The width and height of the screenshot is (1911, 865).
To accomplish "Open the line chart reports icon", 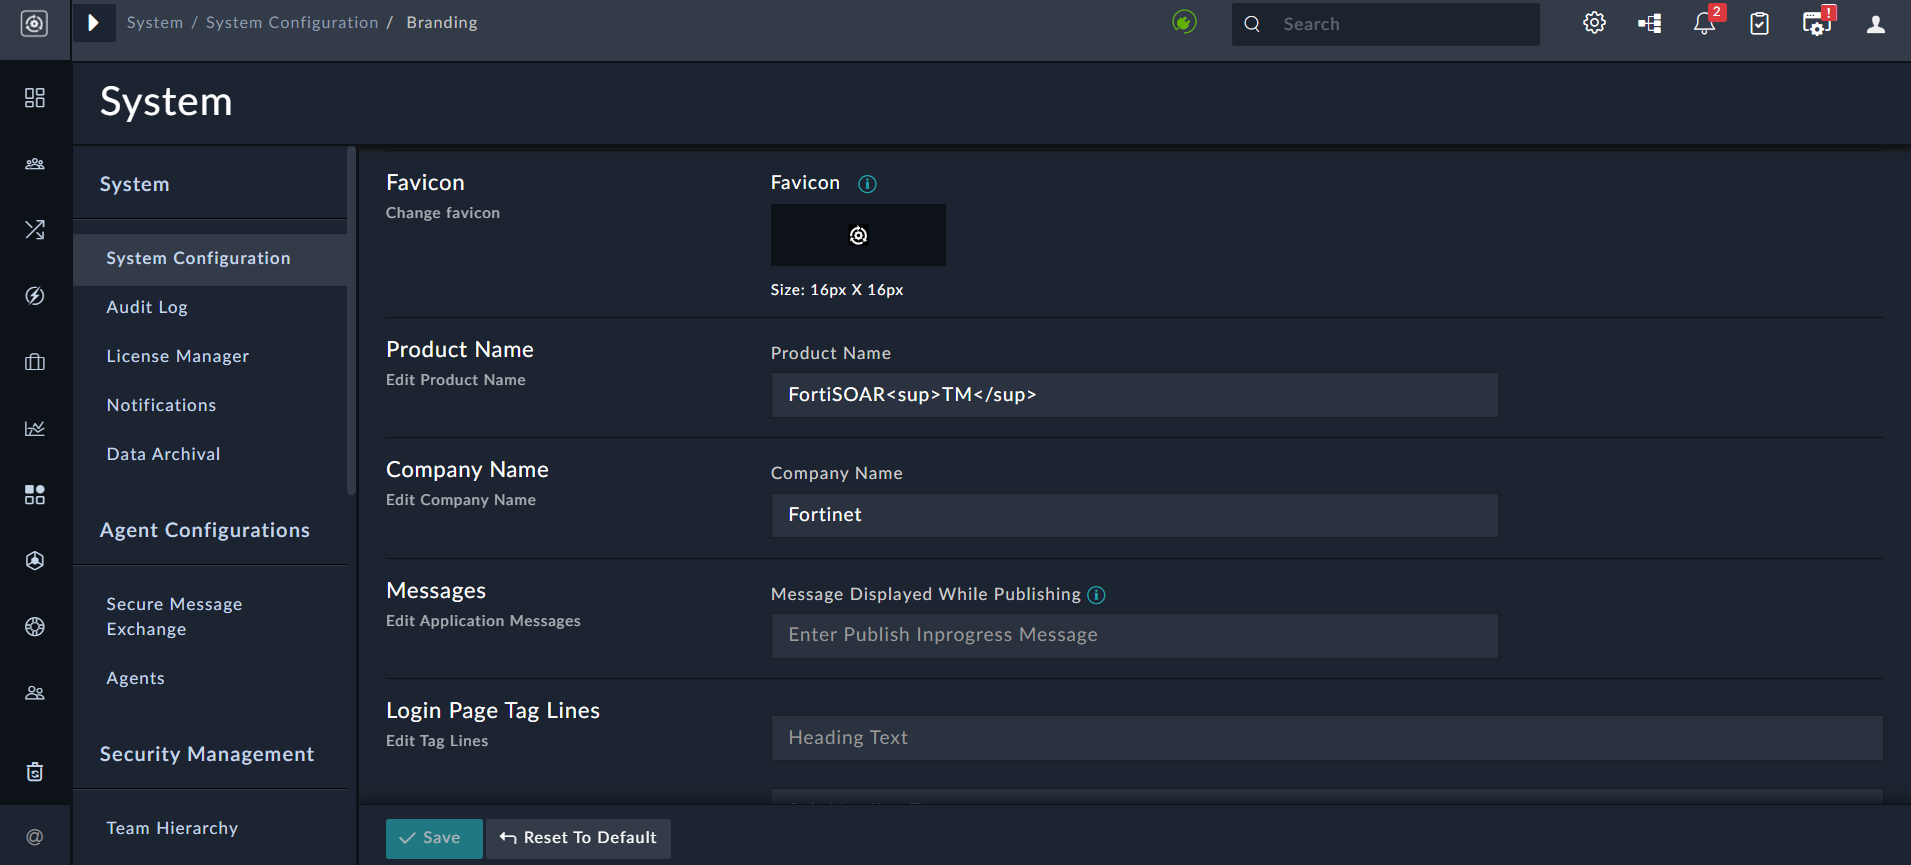I will [35, 428].
